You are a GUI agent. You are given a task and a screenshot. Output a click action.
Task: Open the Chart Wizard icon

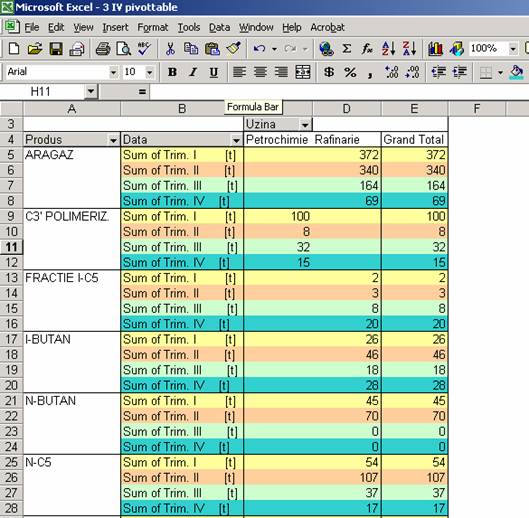(x=436, y=49)
